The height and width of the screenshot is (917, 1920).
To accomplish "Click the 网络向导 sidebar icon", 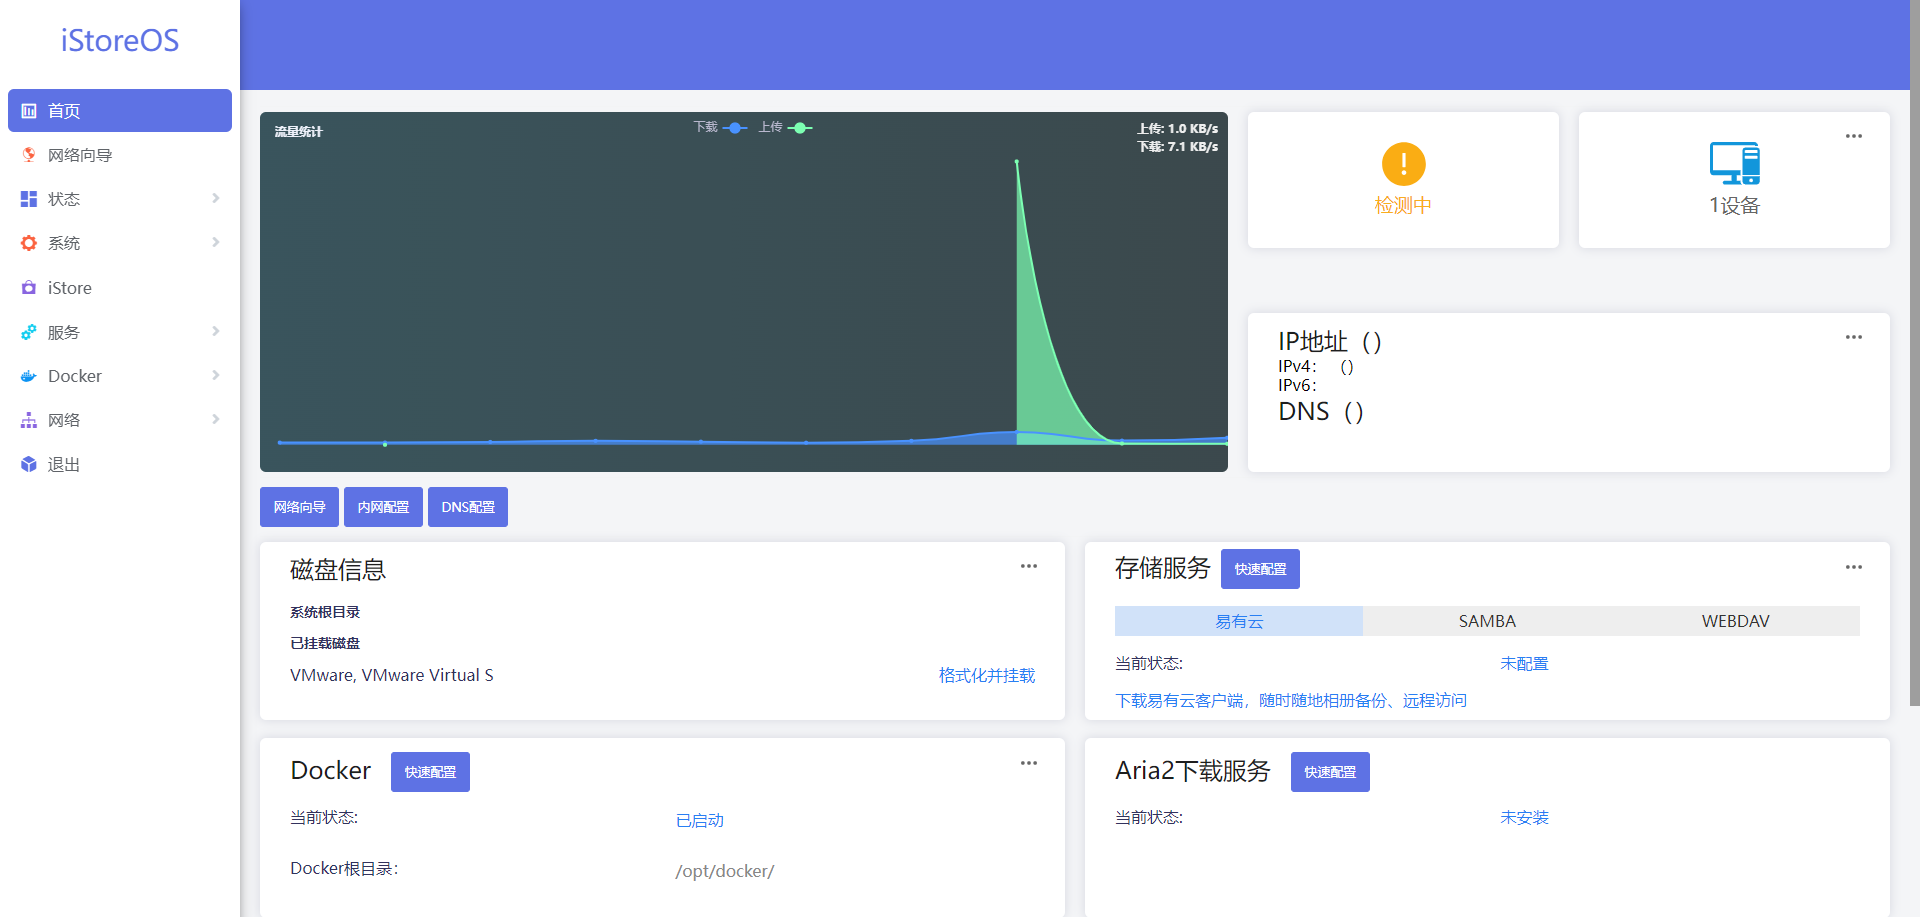I will [x=29, y=155].
